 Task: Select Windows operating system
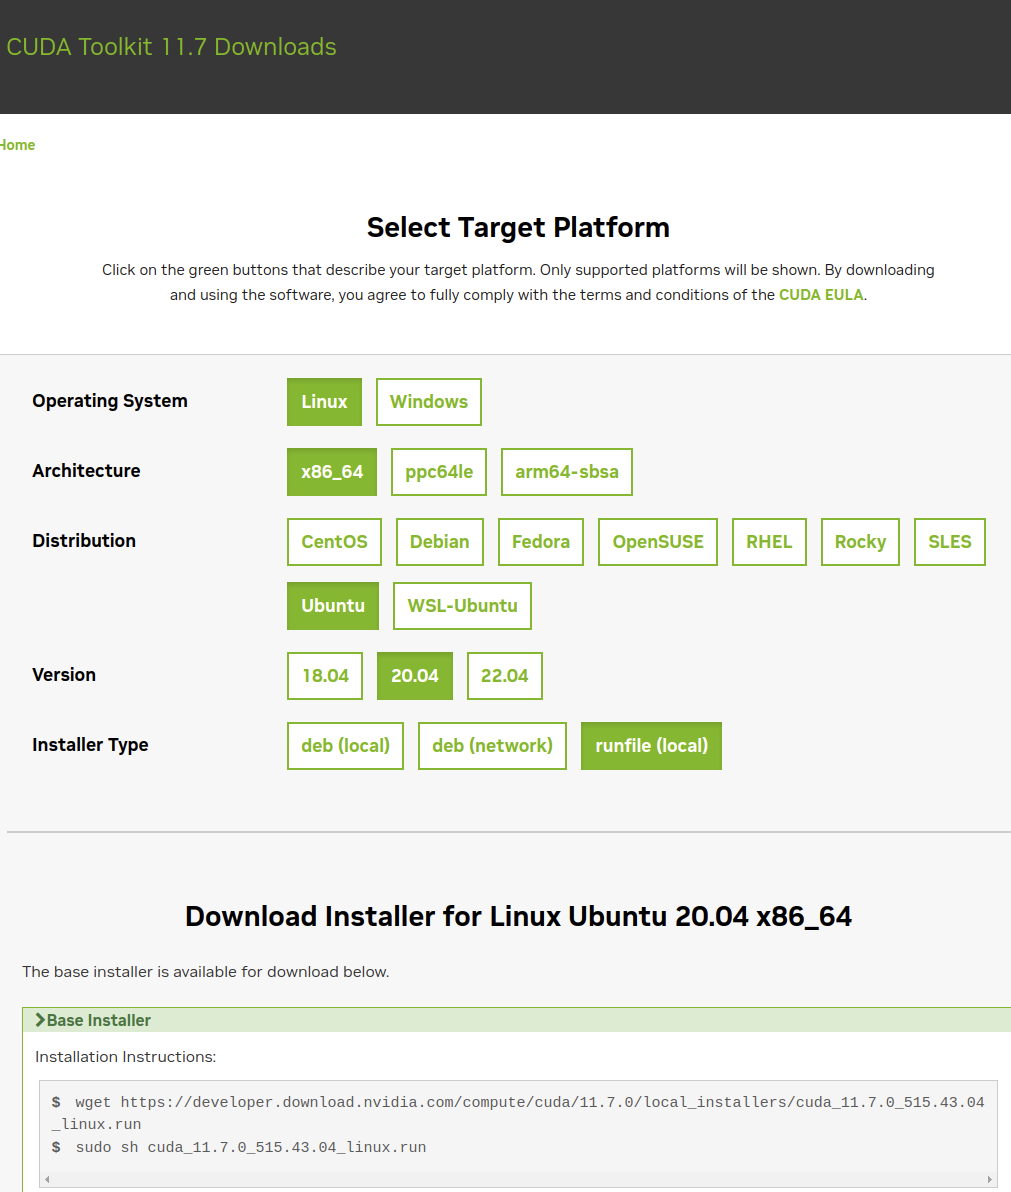coord(429,401)
